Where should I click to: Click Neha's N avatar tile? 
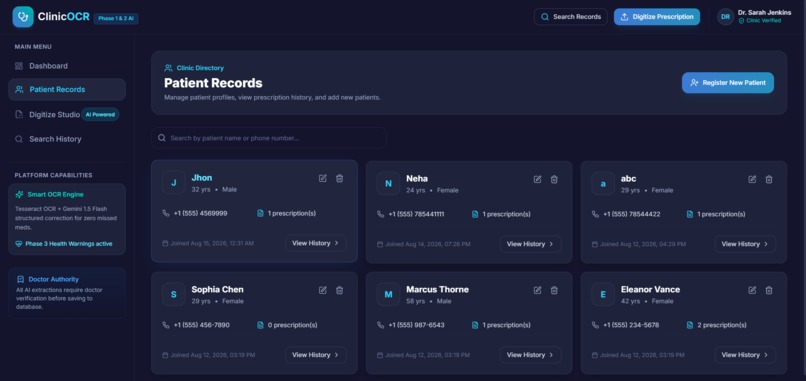(388, 184)
